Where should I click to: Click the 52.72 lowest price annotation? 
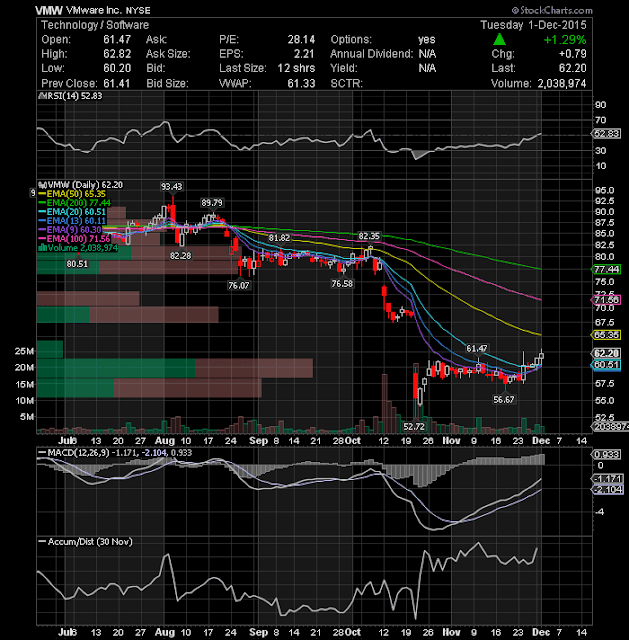point(414,427)
